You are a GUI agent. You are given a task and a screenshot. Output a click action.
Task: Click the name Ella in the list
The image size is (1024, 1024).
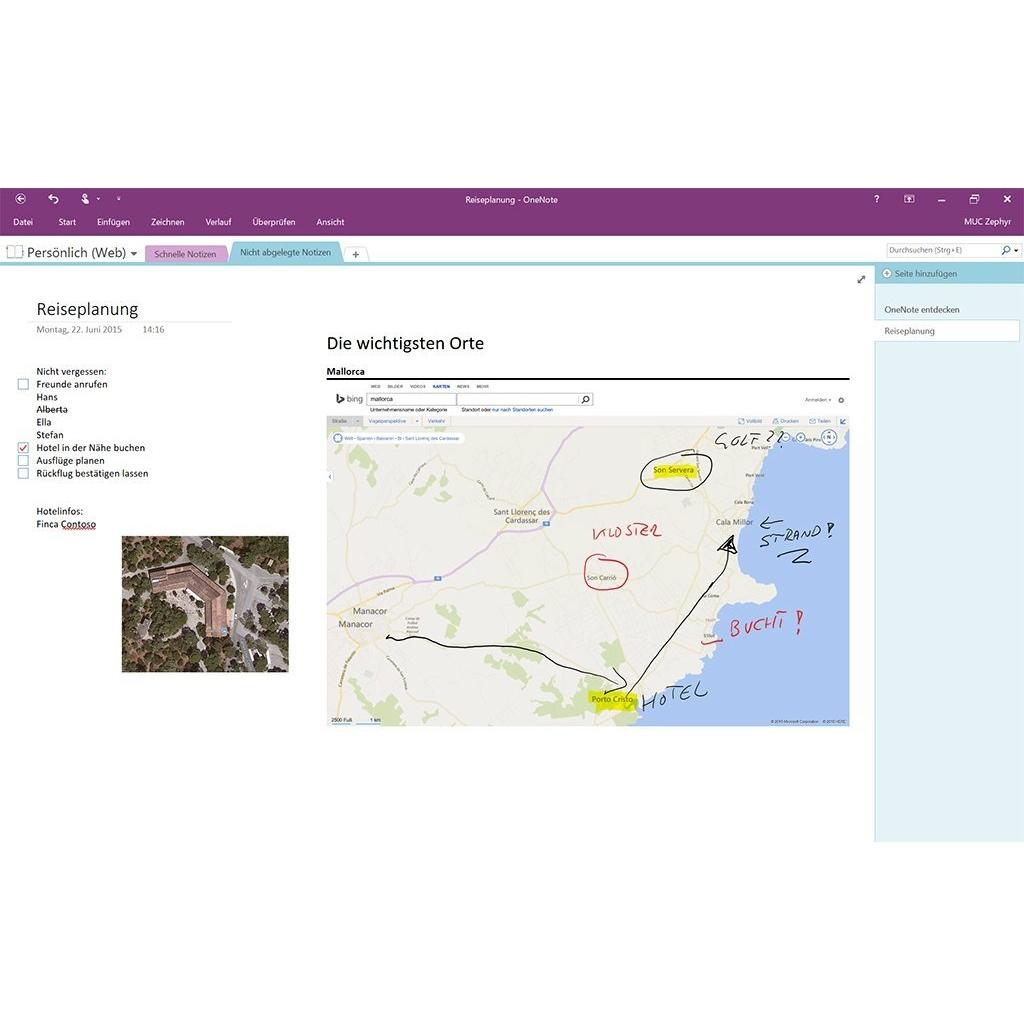pos(44,423)
